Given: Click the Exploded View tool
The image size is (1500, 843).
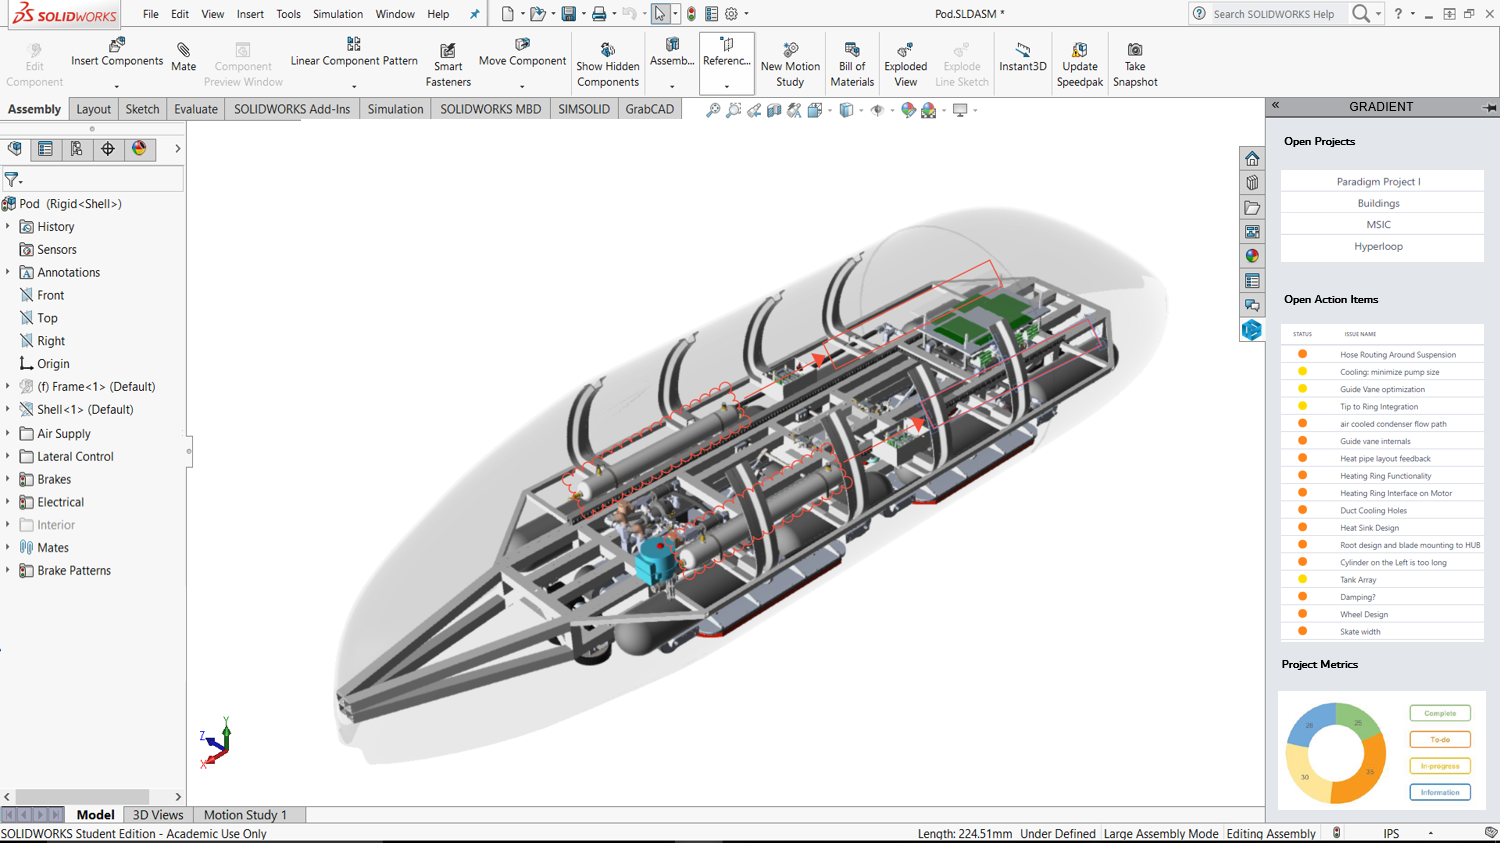Looking at the screenshot, I should [x=906, y=65].
